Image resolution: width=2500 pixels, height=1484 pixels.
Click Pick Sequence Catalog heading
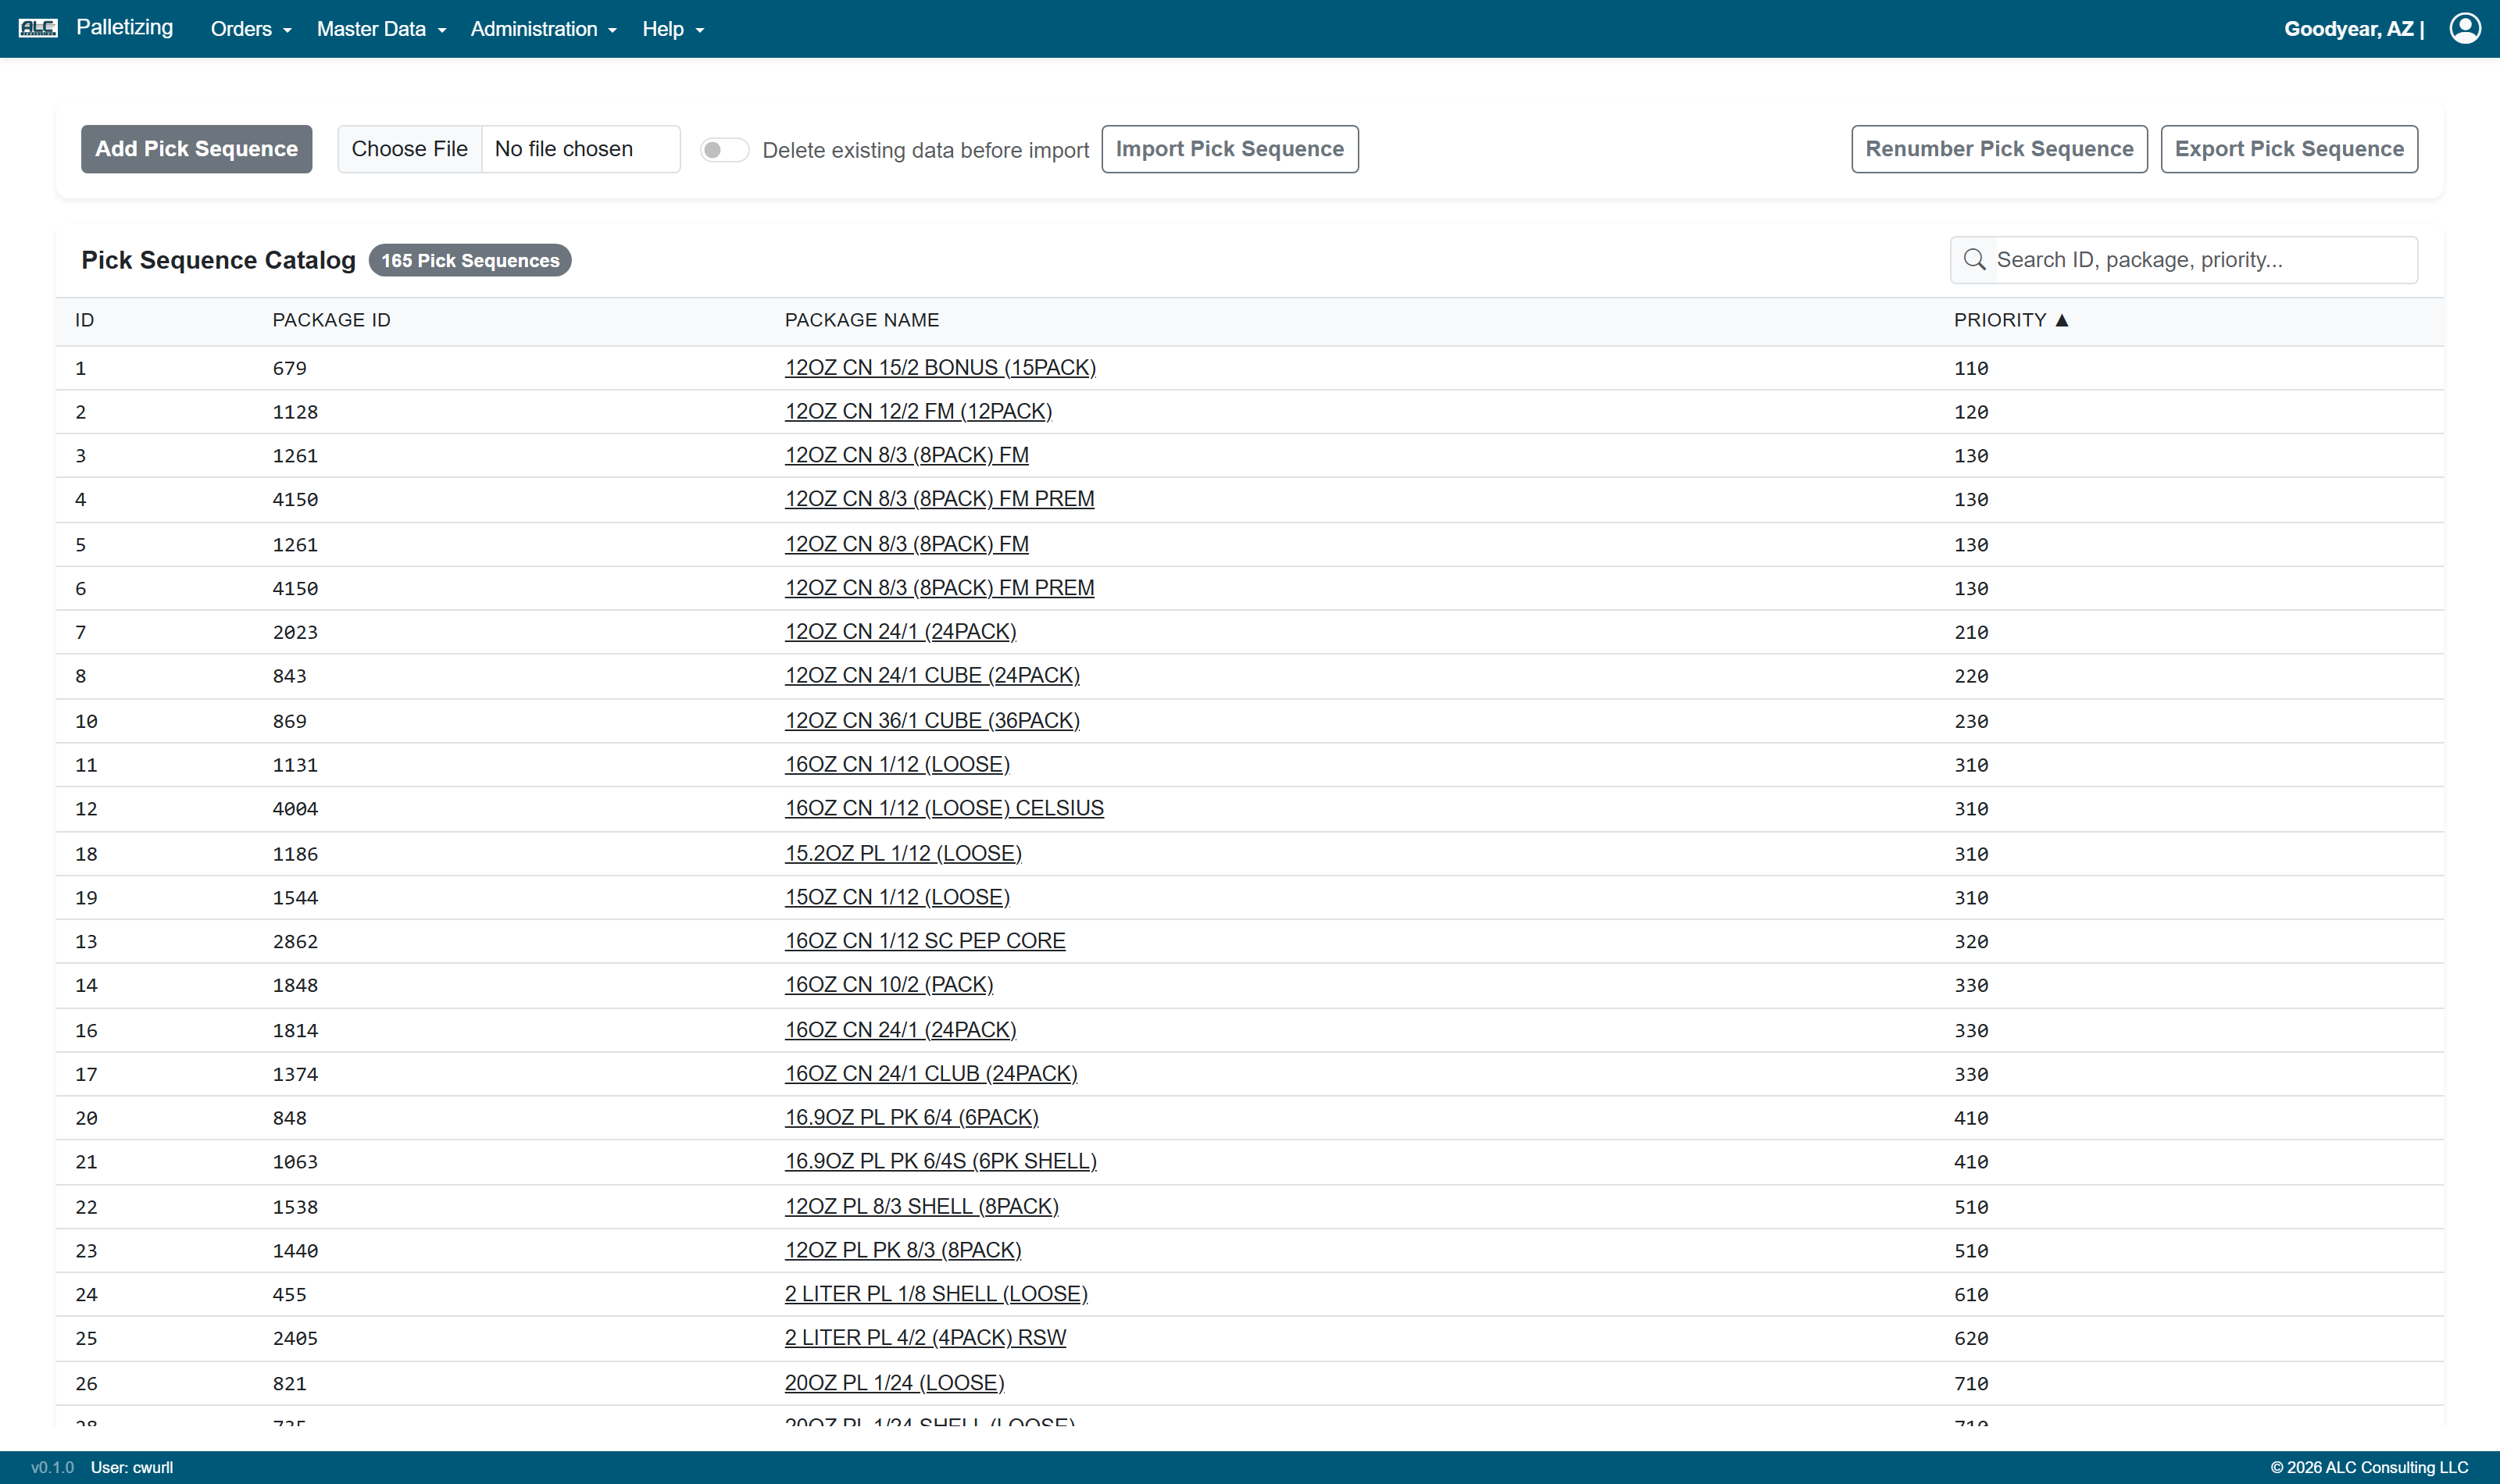tap(218, 260)
